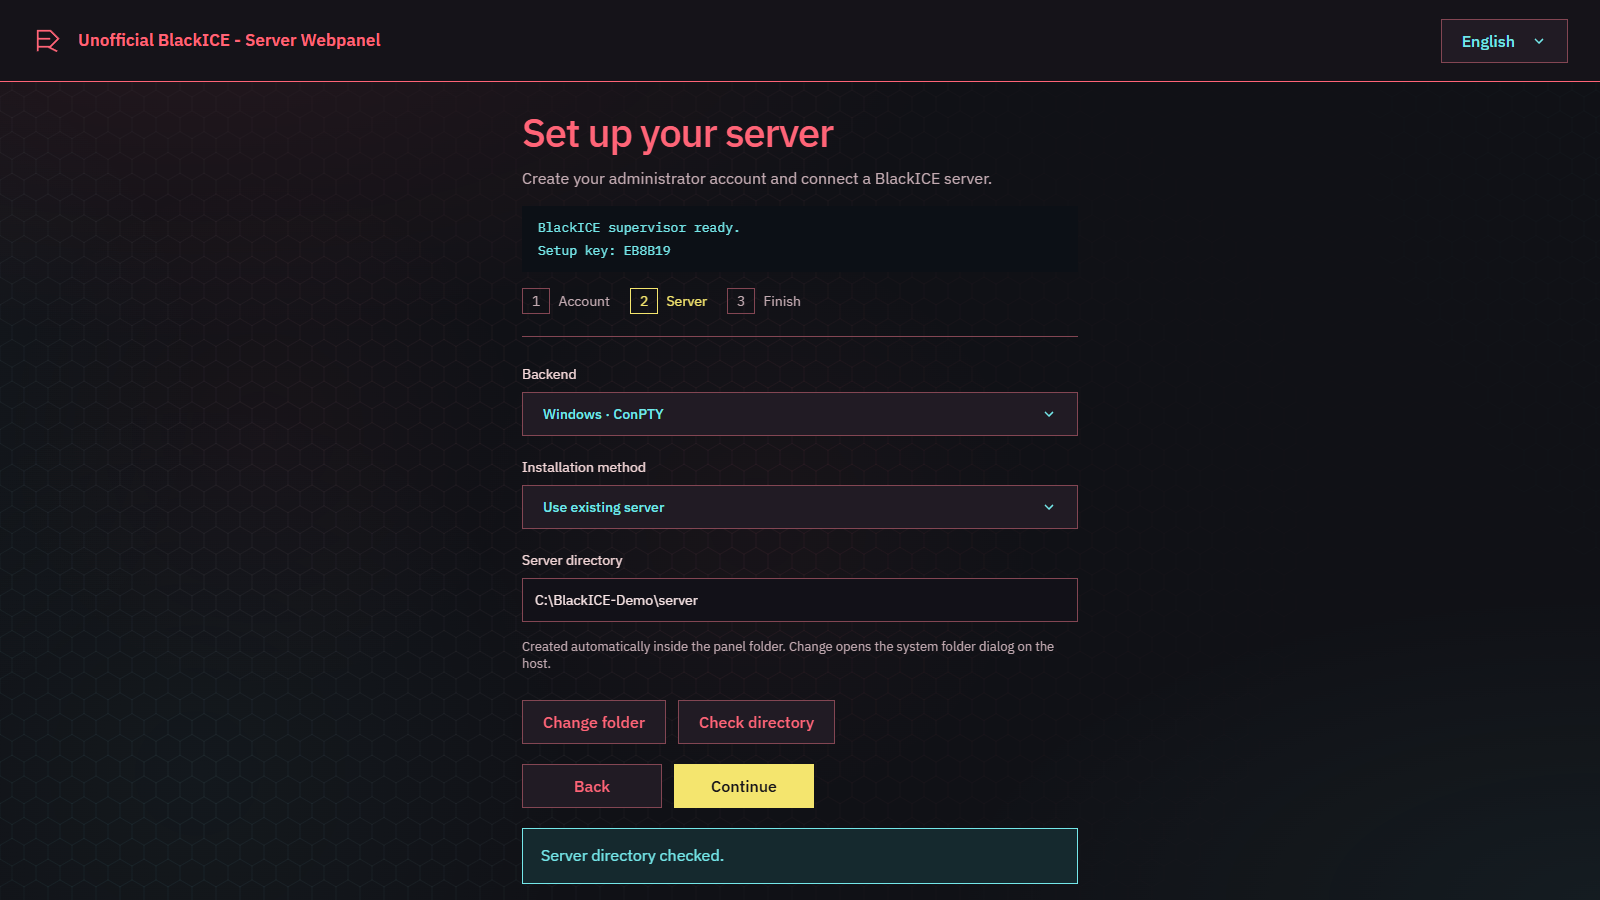Select step 2 Server
This screenshot has height=900, width=1600.
[669, 301]
